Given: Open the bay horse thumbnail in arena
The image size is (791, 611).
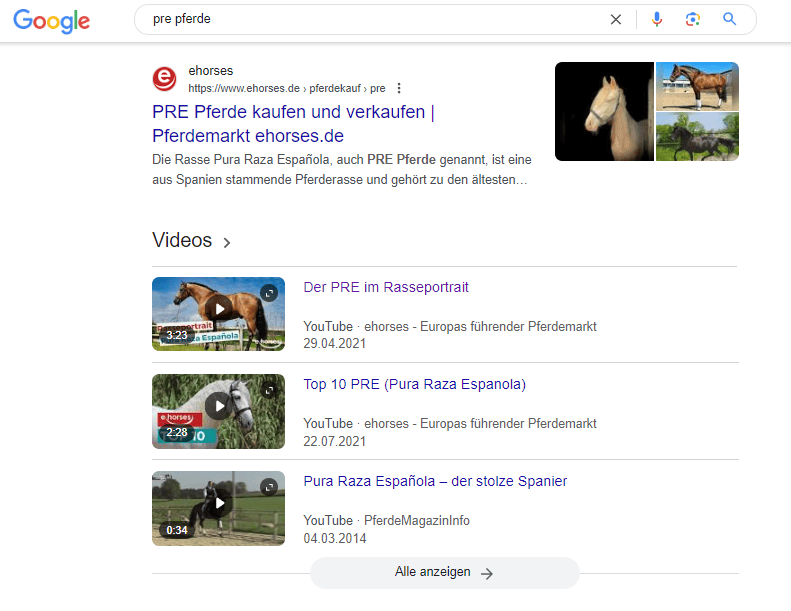Looking at the screenshot, I should [x=697, y=86].
